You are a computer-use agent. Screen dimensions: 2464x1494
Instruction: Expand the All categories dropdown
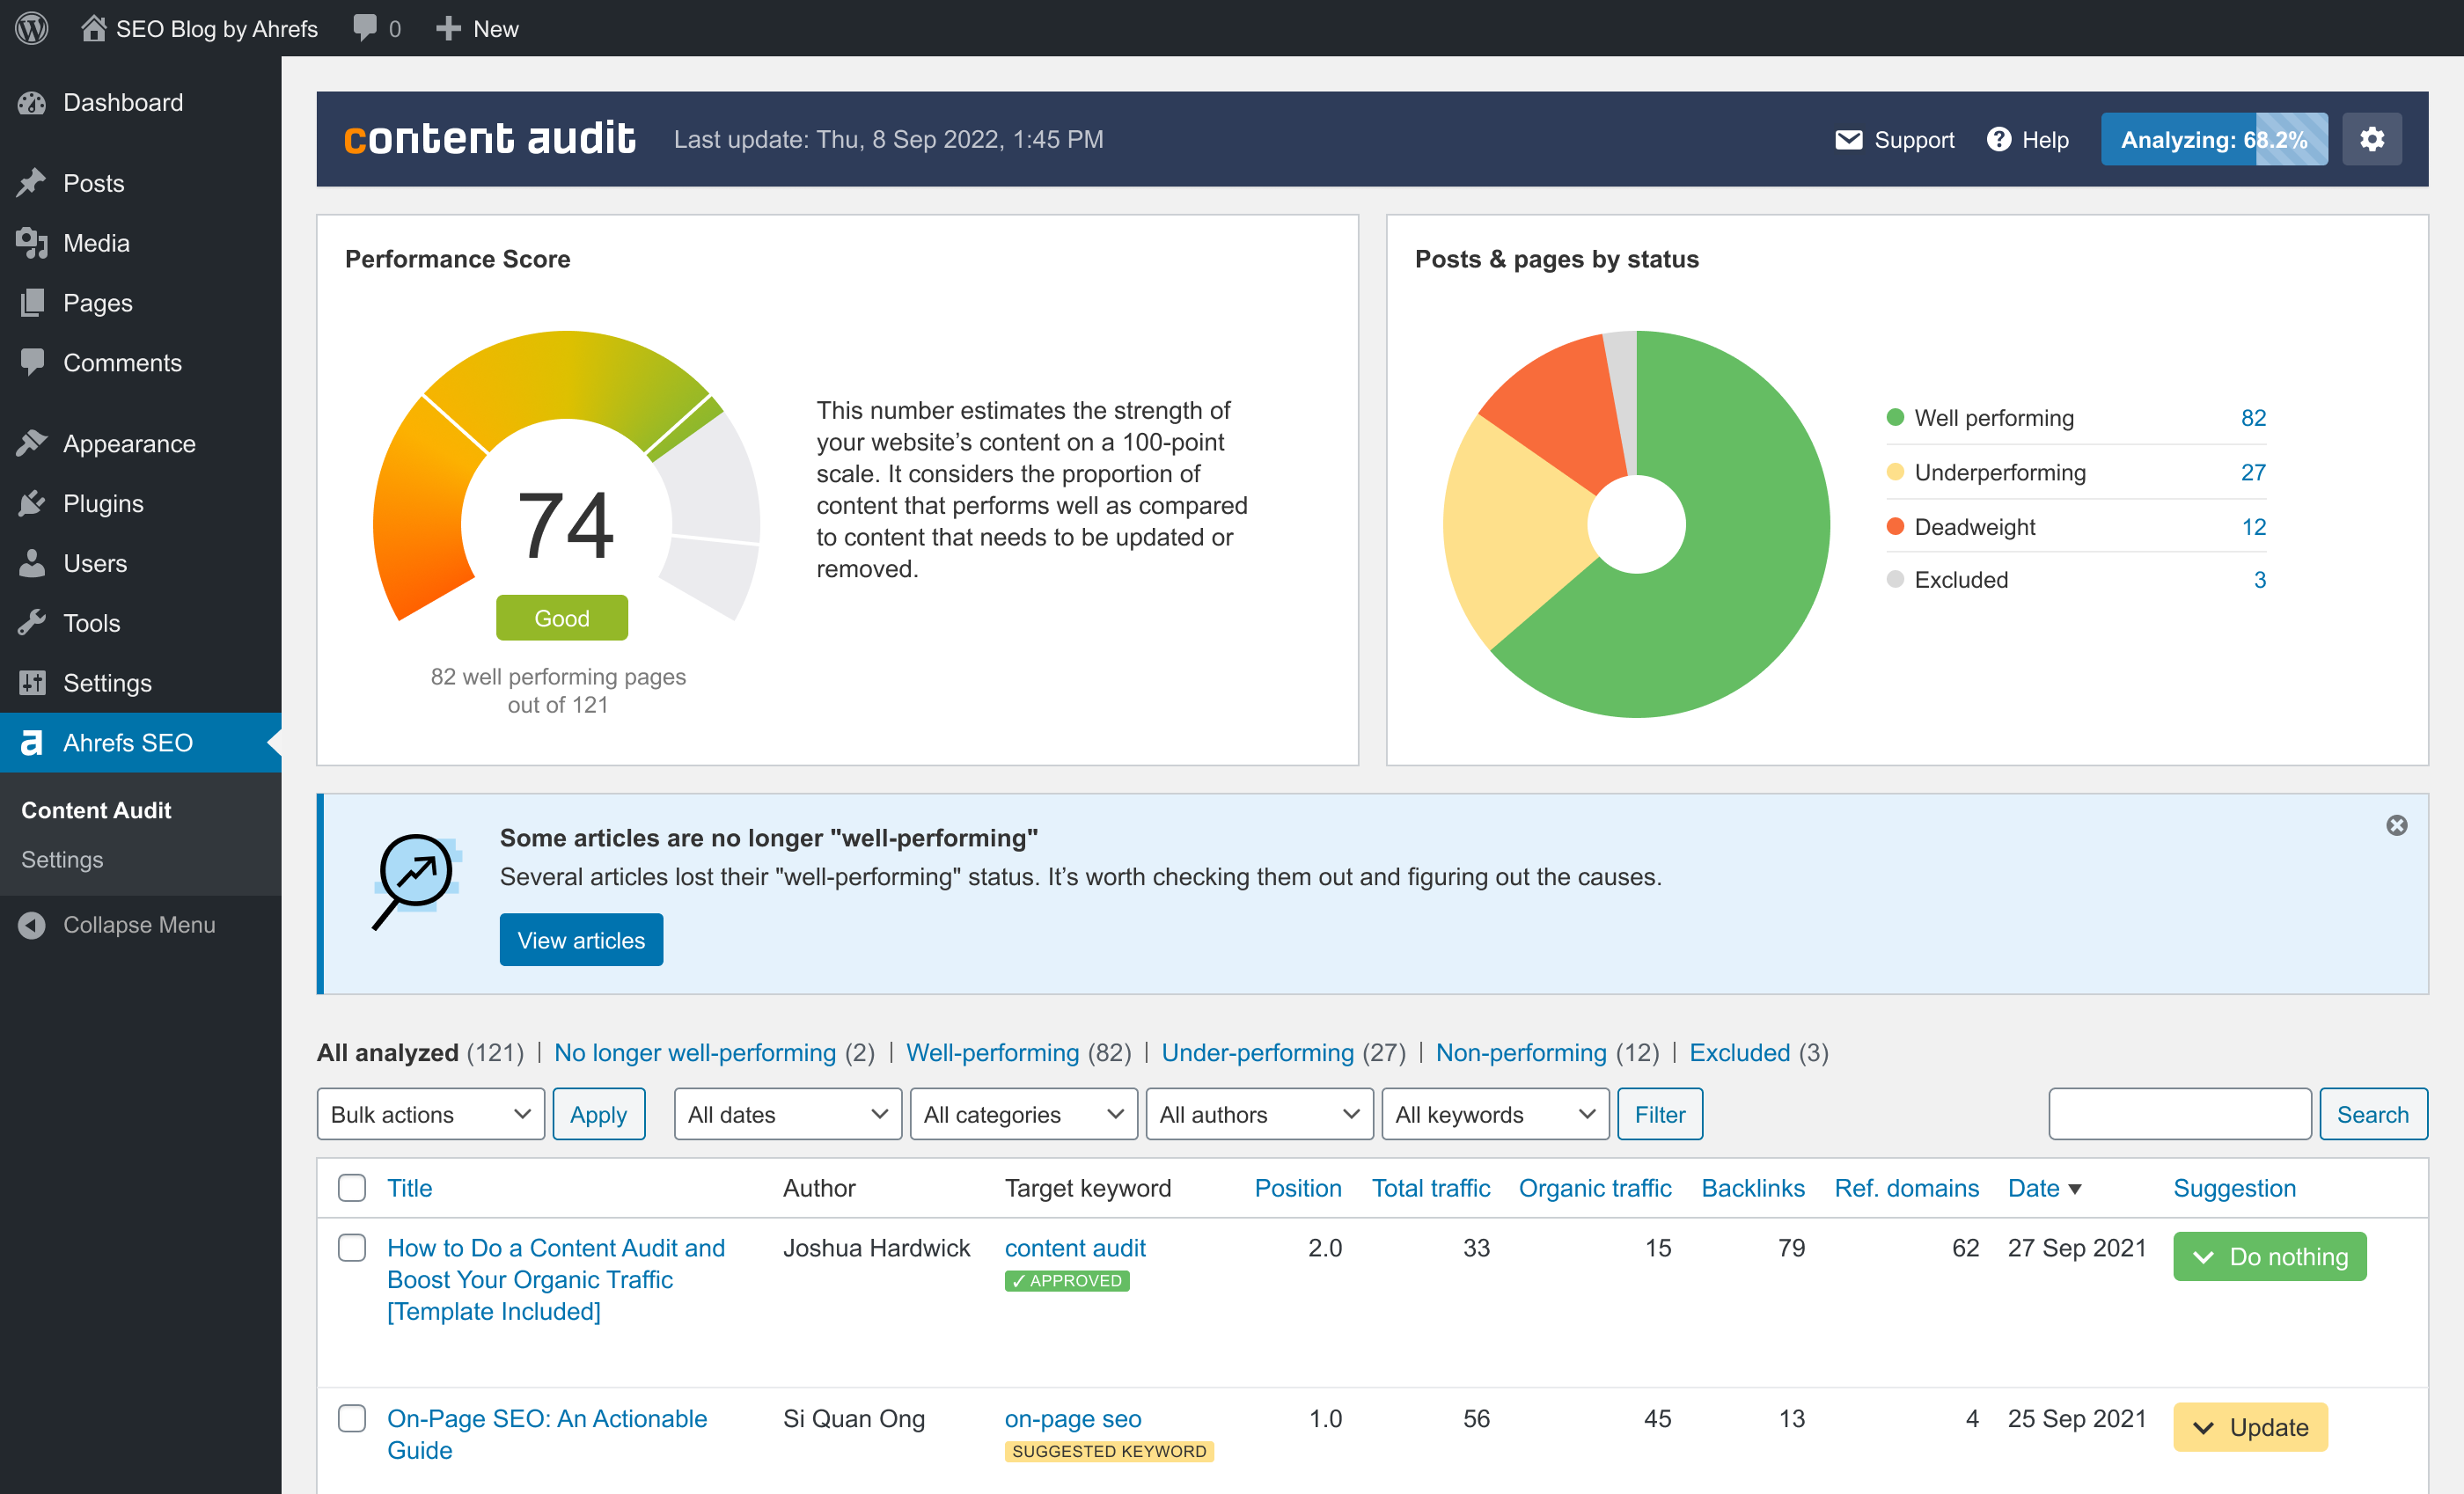[x=1023, y=1114]
